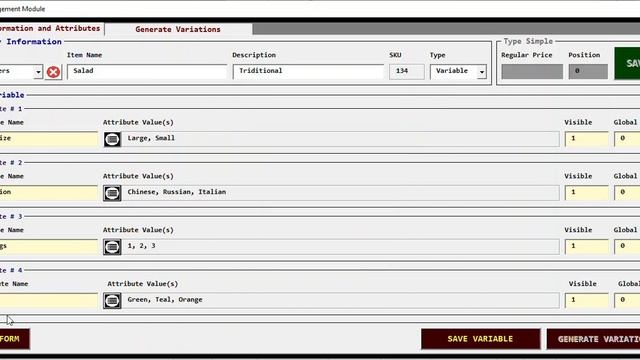Viewport: 640px width, 360px height.
Task: Click the GENERATE VARIATIONS button
Action: pyautogui.click(x=593, y=339)
